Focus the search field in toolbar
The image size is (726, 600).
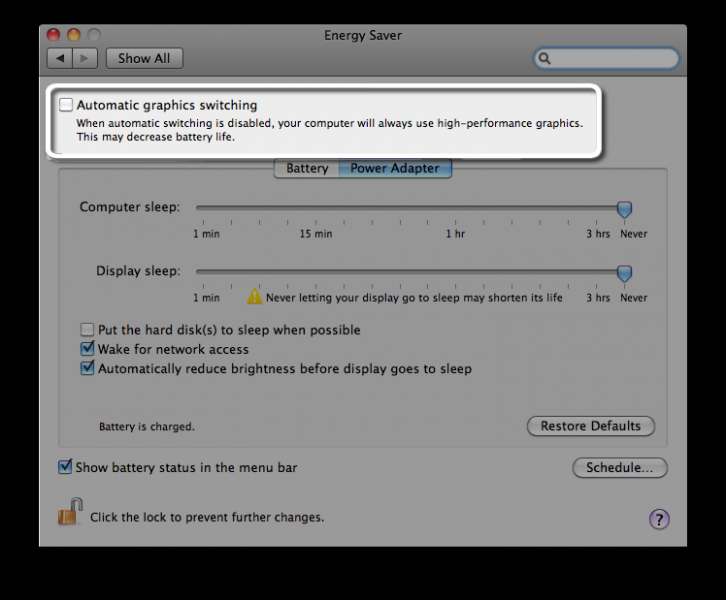tap(606, 58)
